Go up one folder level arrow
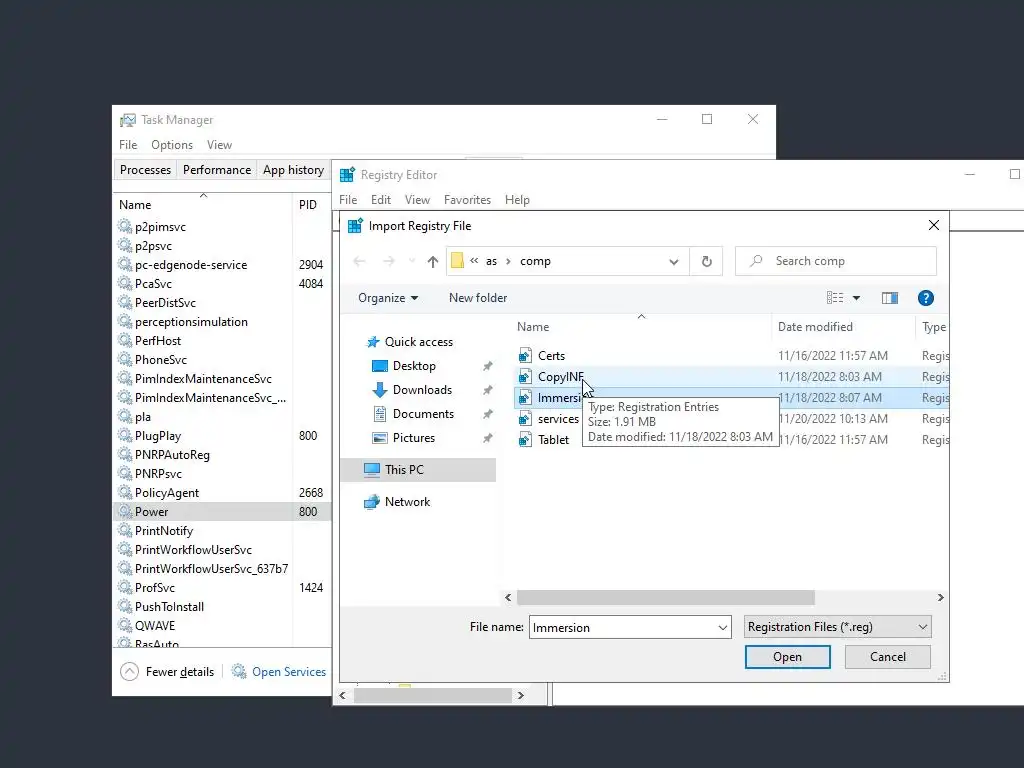The width and height of the screenshot is (1024, 768). (432, 261)
